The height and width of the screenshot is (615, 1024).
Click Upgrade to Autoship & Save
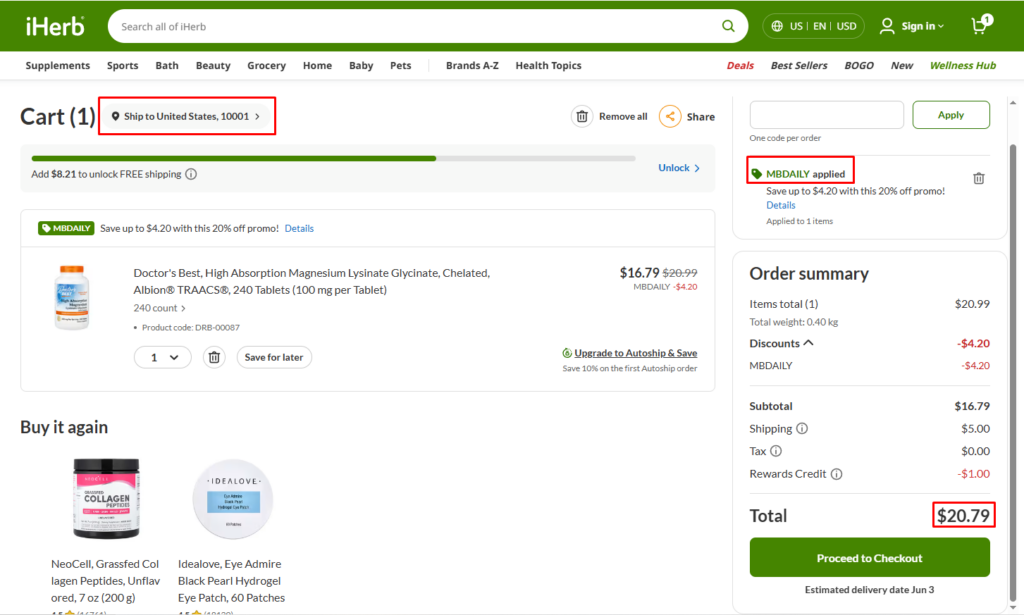coord(635,353)
